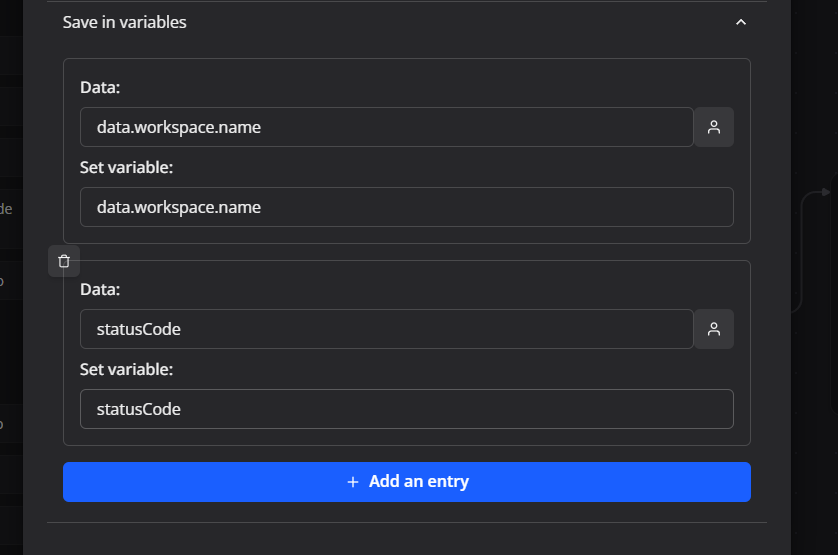Click the arrowhead connector behind the panel
838x555 pixels.
825,192
